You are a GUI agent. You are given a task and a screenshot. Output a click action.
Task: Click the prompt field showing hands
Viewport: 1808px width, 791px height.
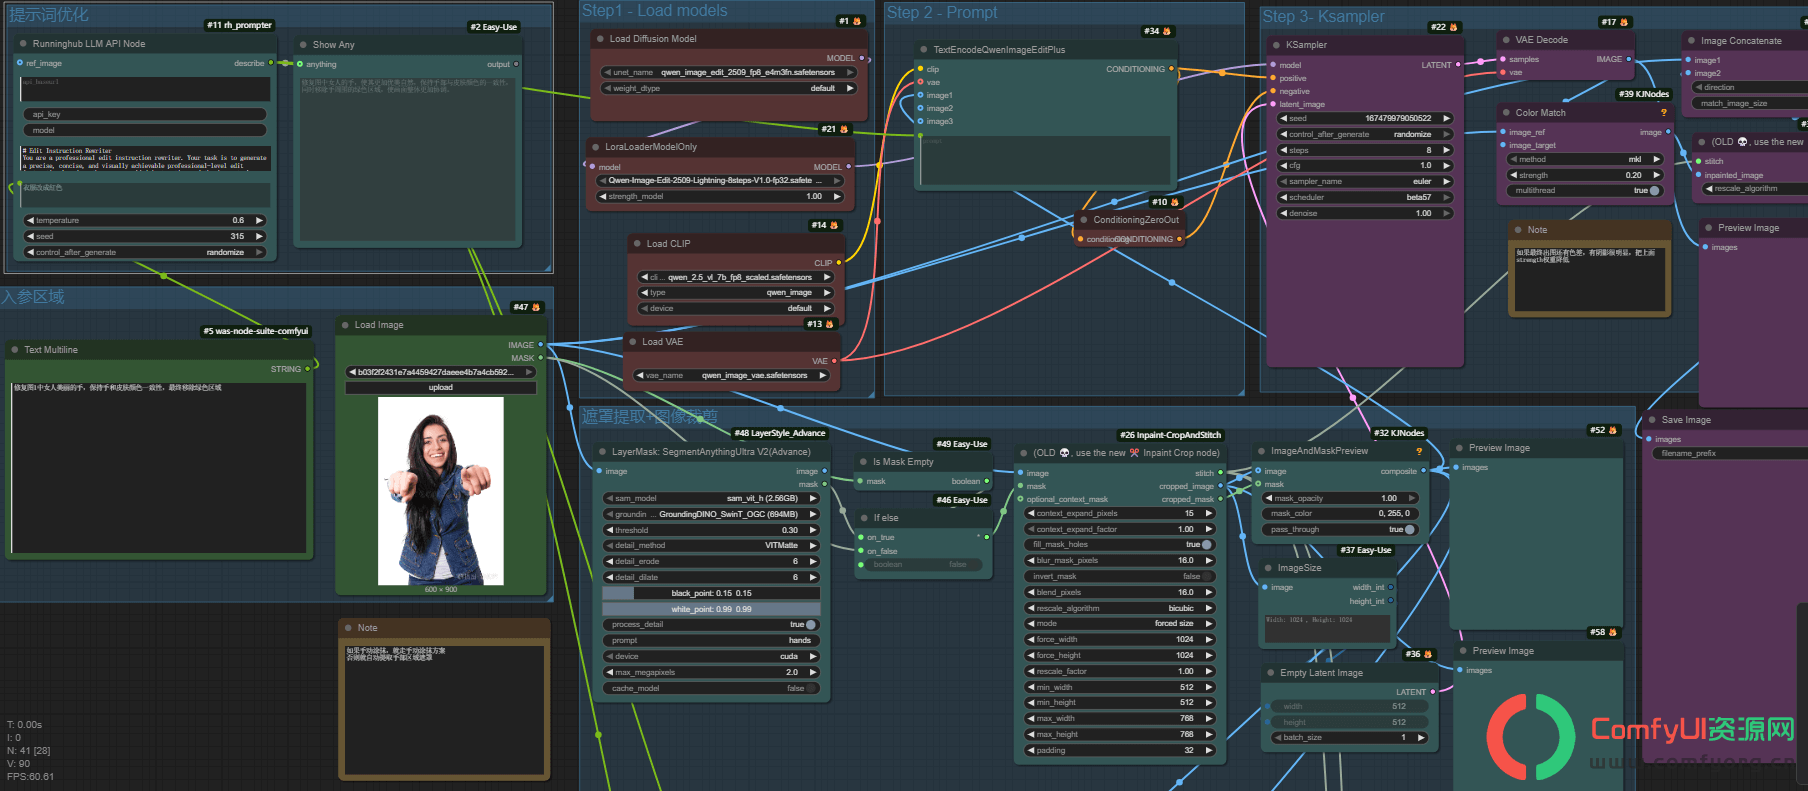(711, 641)
